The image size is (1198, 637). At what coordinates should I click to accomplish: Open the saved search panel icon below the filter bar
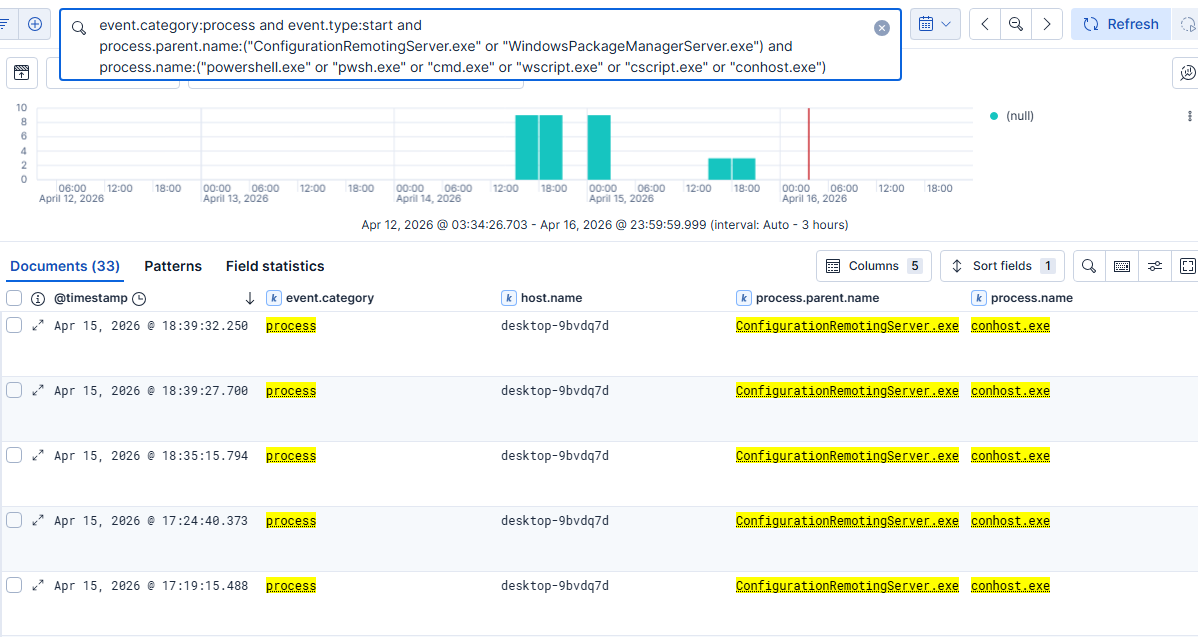pyautogui.click(x=21, y=73)
